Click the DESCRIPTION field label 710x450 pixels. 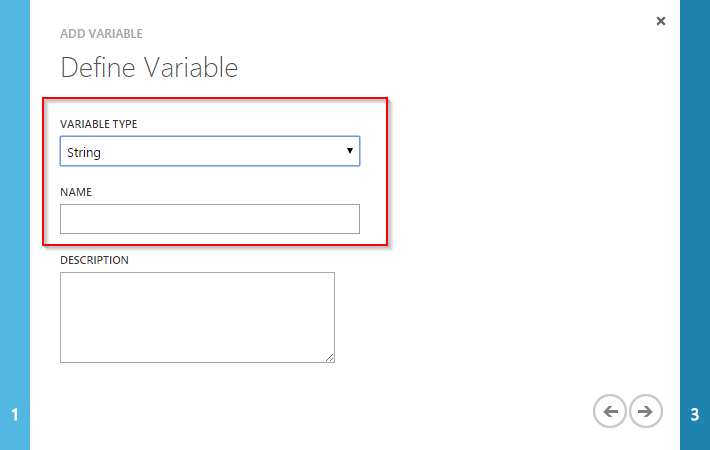[x=94, y=260]
